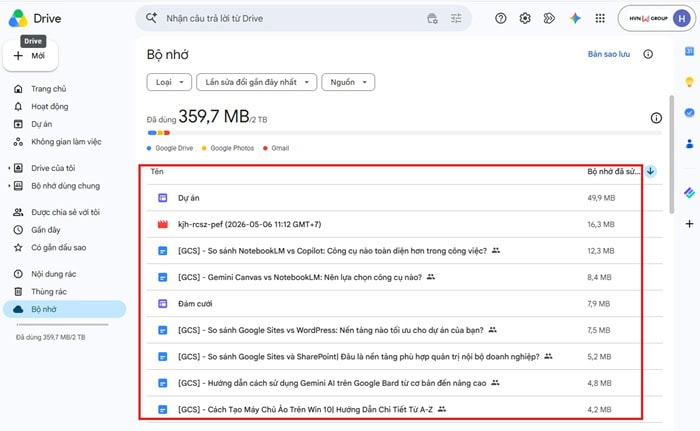Expand the Drive của tôi tree arrow
The image size is (700, 431).
pyautogui.click(x=8, y=168)
